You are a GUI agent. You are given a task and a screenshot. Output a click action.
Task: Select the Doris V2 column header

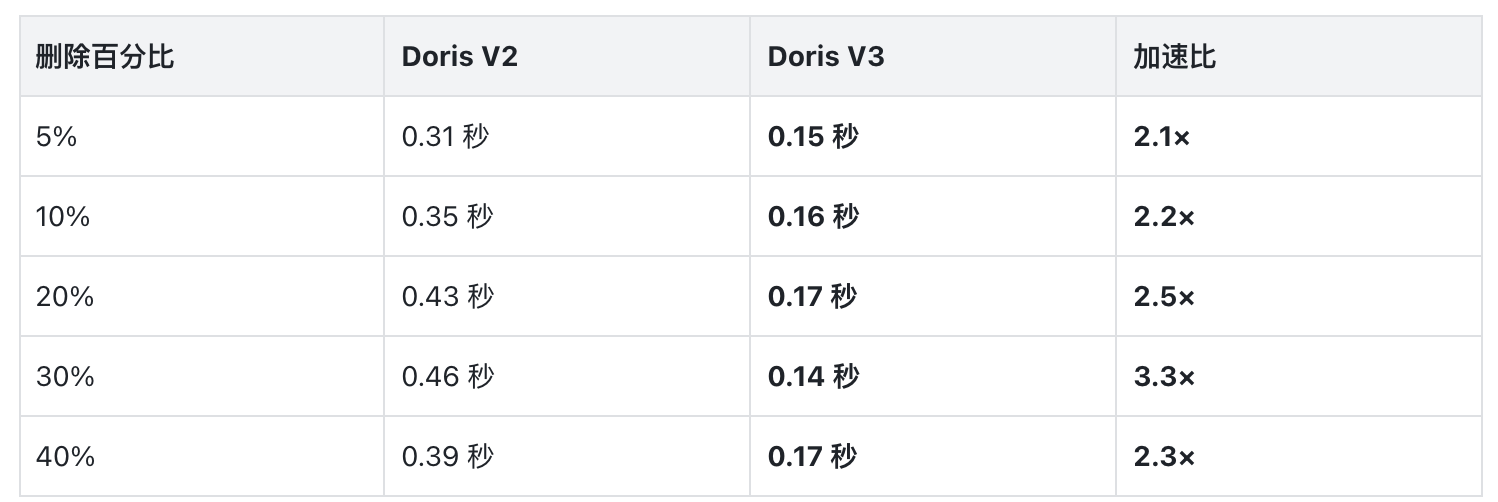567,56
